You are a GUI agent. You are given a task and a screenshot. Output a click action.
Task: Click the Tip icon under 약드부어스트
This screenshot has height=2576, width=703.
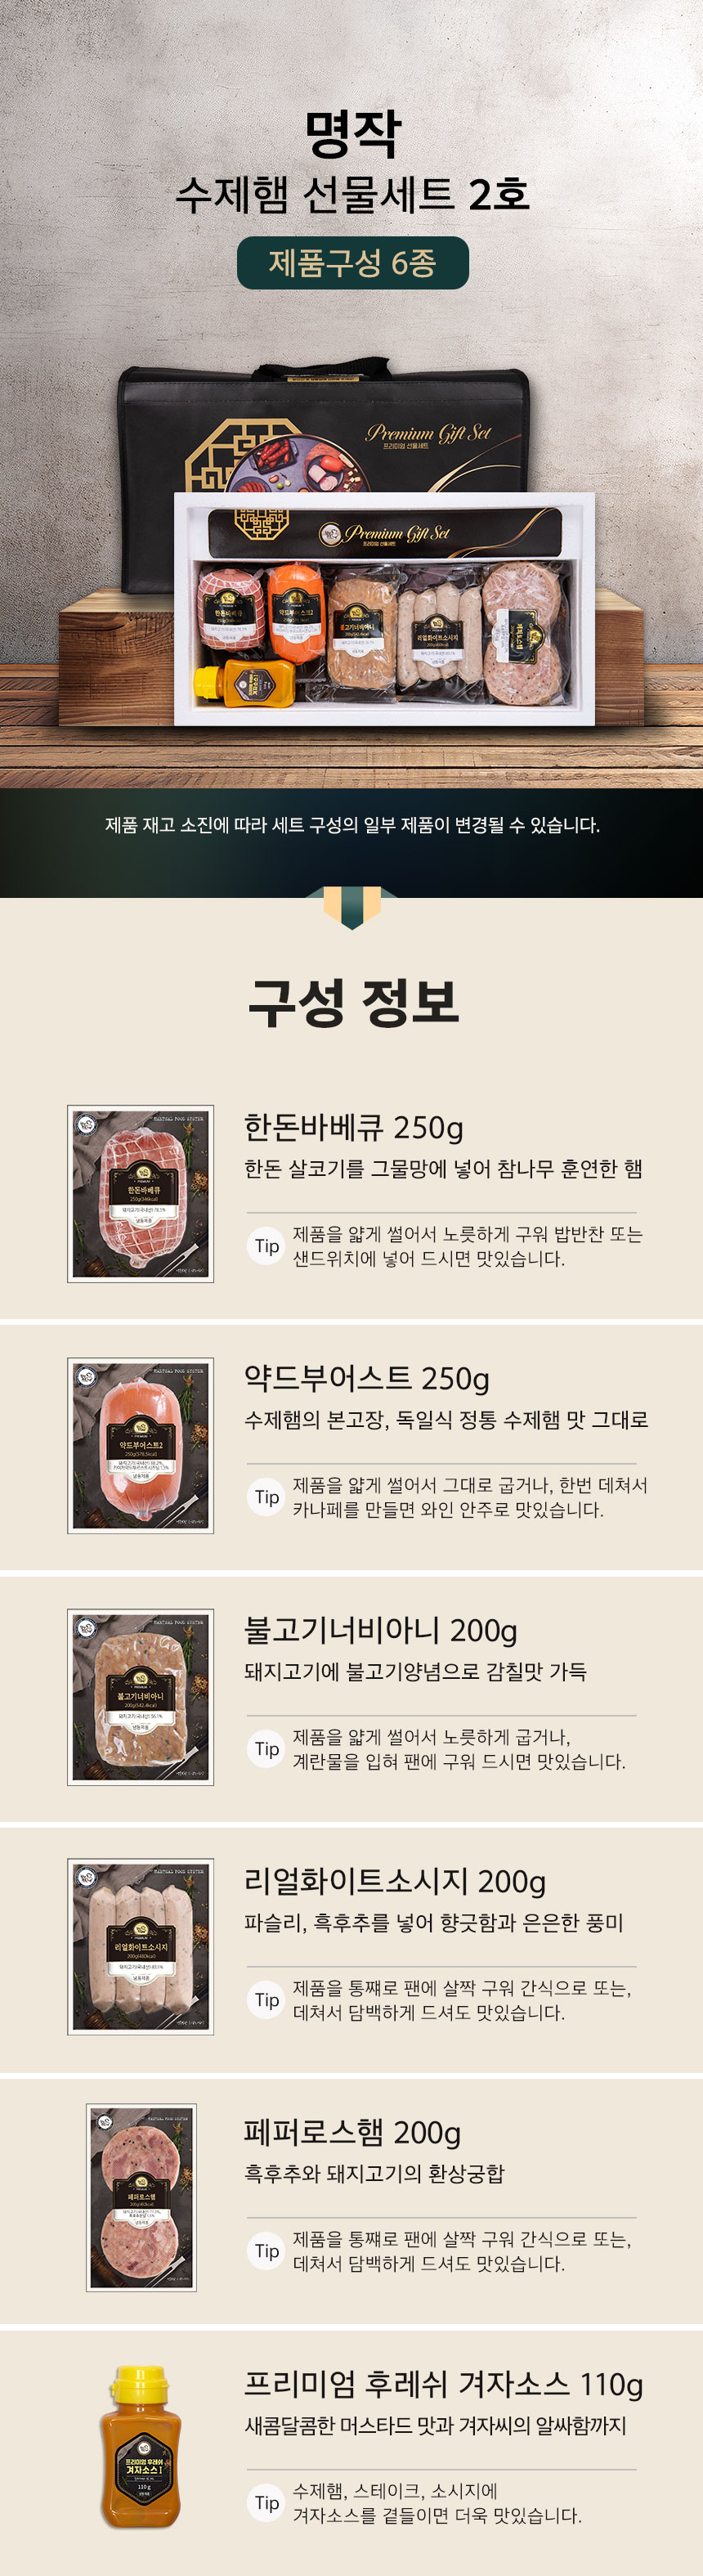[266, 1497]
